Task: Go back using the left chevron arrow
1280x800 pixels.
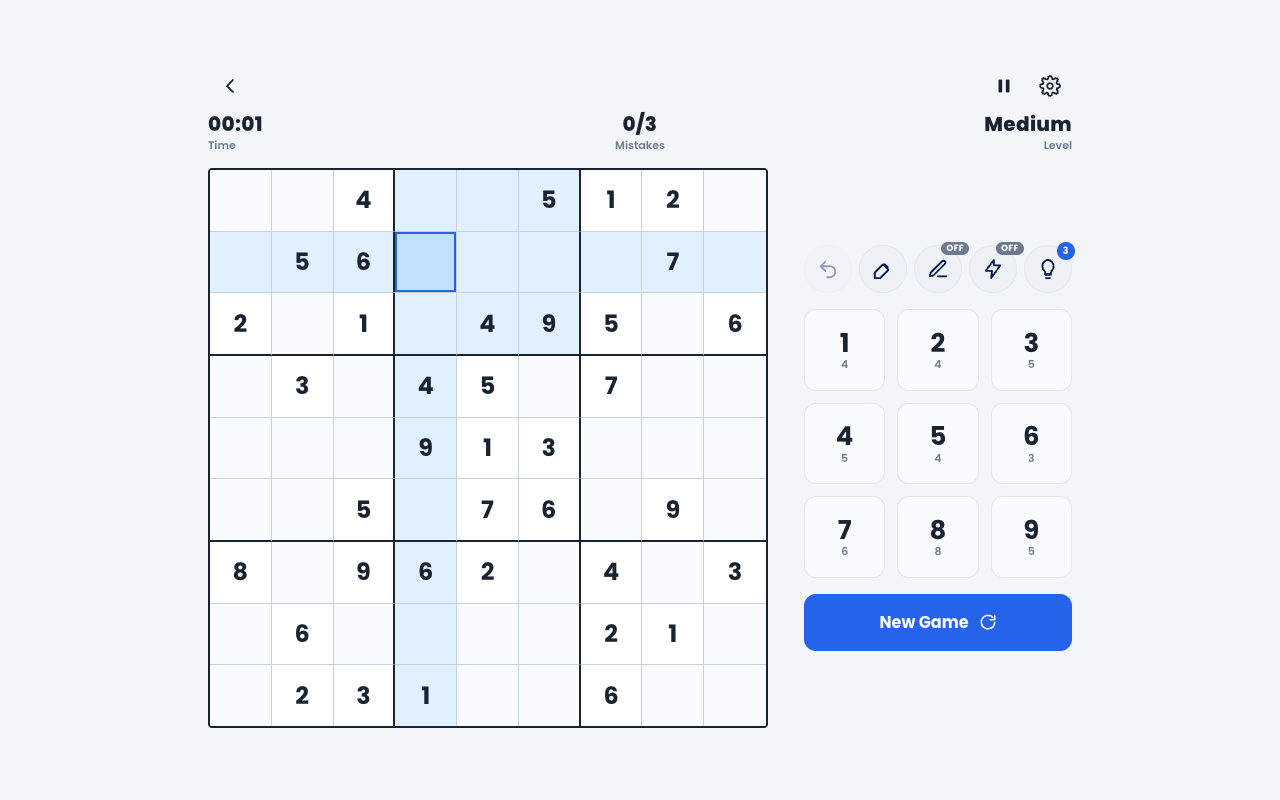Action: pyautogui.click(x=230, y=86)
